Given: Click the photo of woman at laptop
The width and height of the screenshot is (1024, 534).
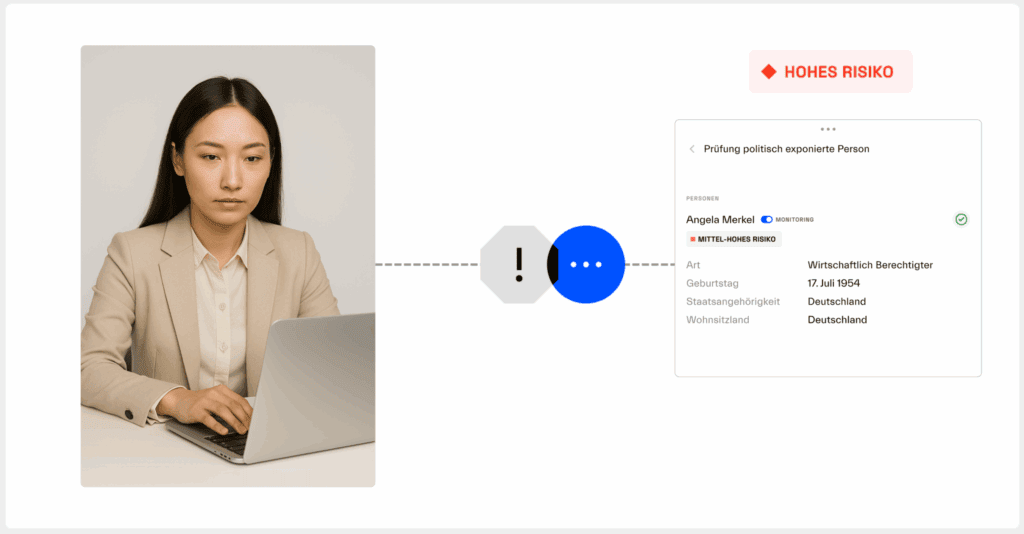Looking at the screenshot, I should (x=228, y=265).
